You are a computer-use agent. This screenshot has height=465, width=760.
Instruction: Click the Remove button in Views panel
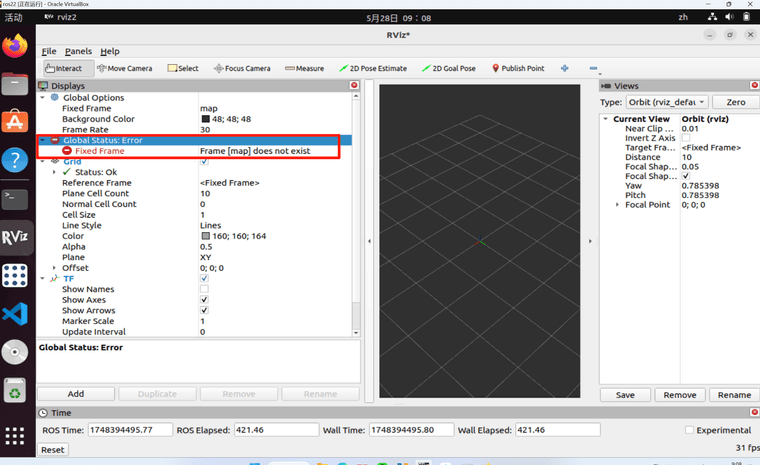point(680,395)
